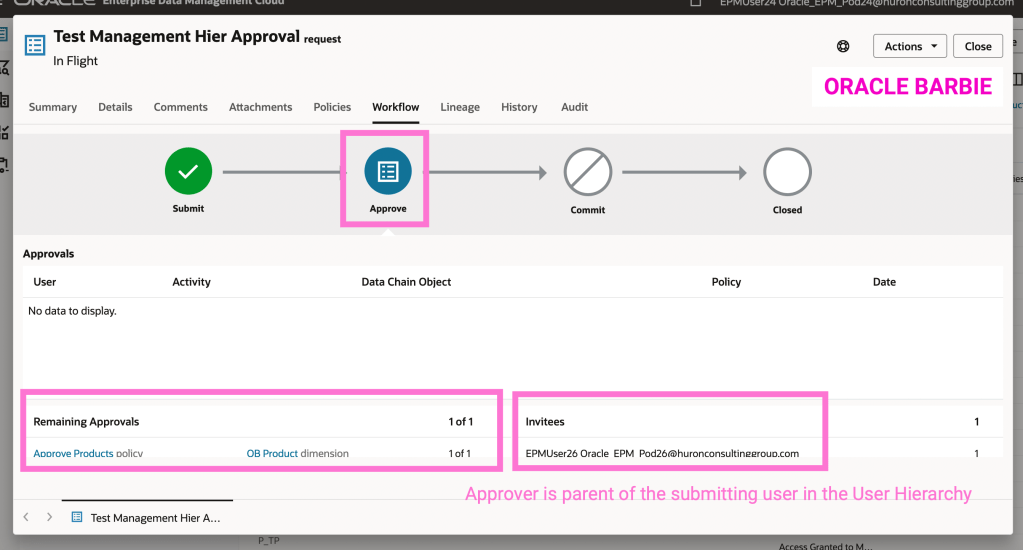Click the request list icon beside the title

(35, 46)
